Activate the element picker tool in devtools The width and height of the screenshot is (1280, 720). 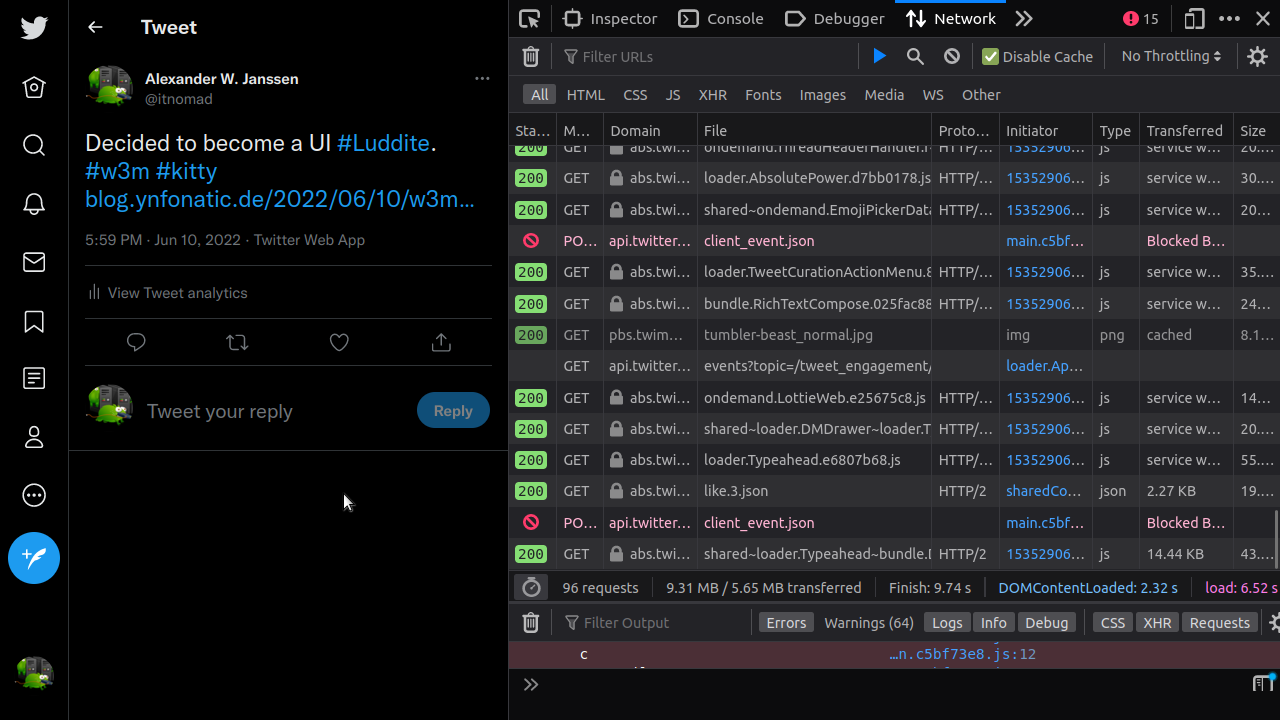(x=530, y=18)
